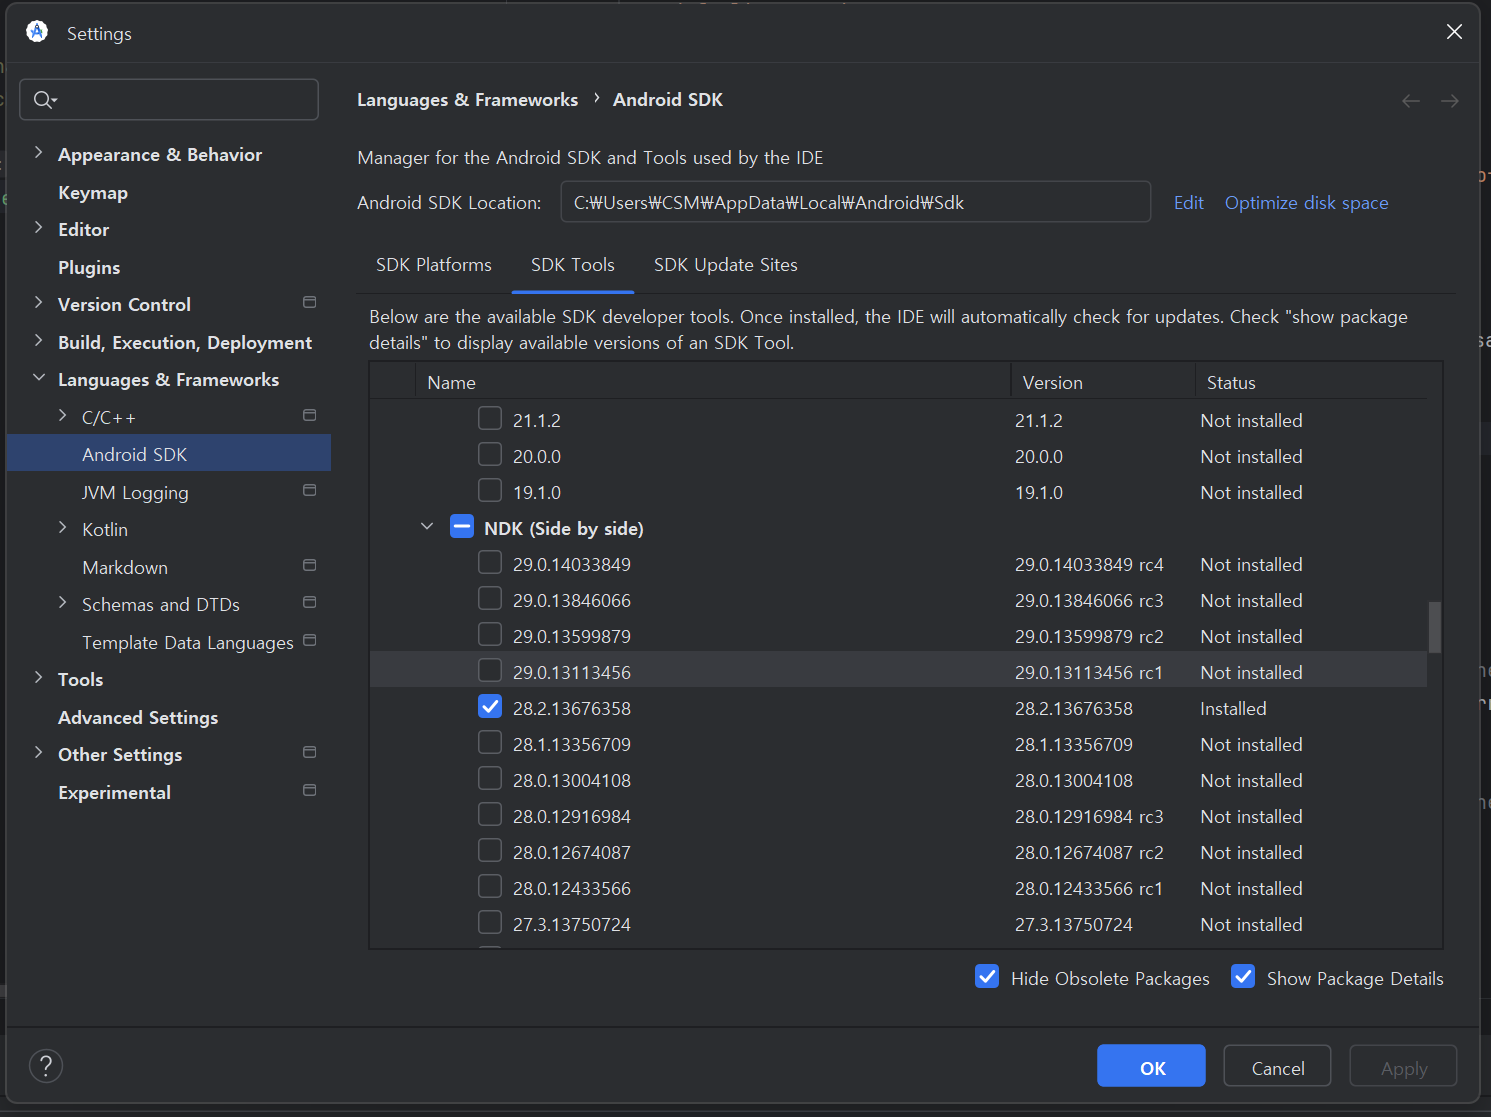Click Languages & Frameworks breadcrumb
Image resolution: width=1491 pixels, height=1117 pixels.
click(467, 100)
